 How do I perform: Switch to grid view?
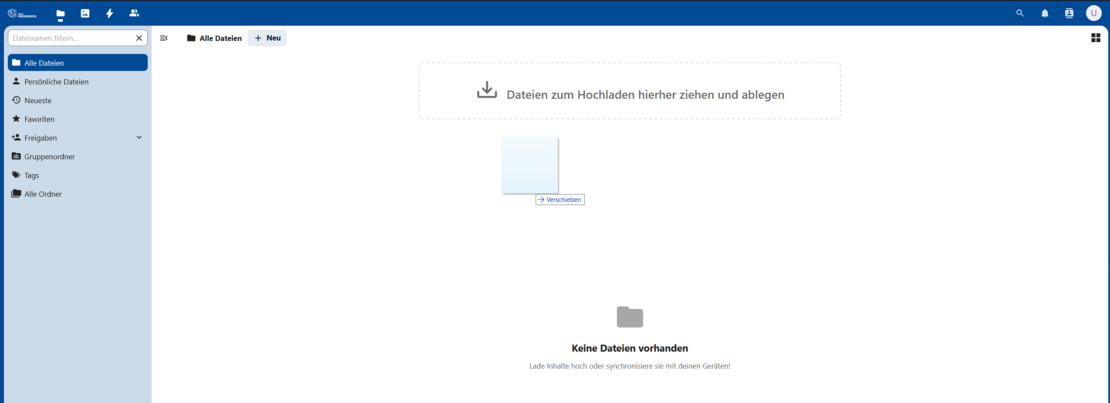click(x=1096, y=38)
